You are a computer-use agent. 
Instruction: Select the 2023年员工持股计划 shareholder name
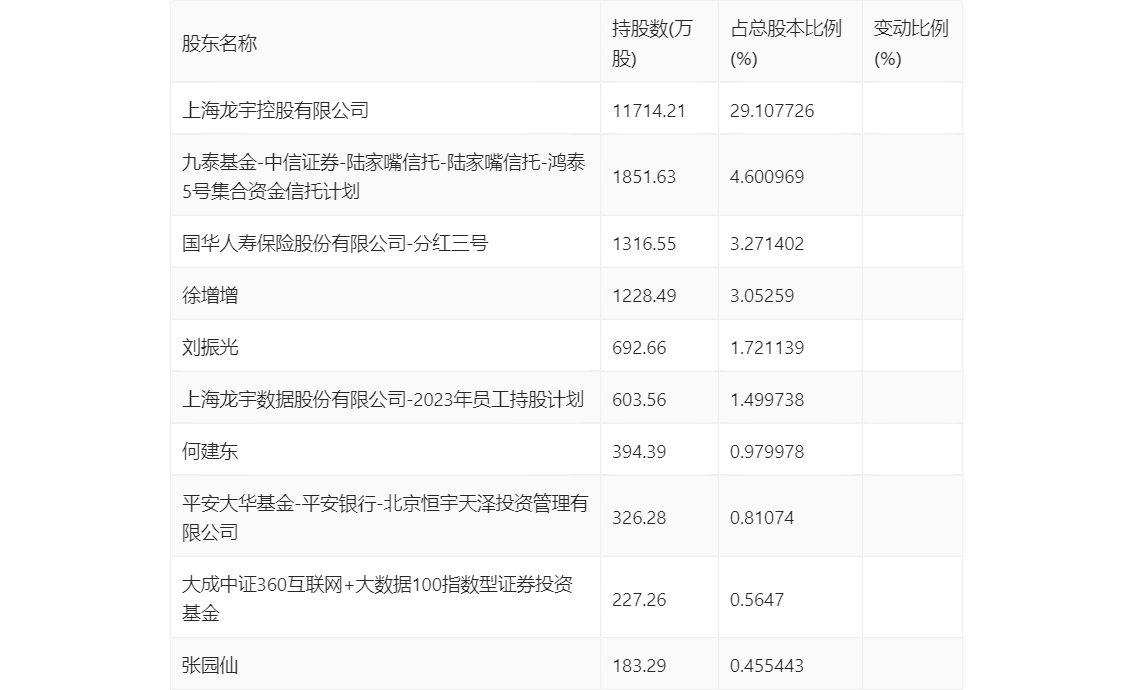[383, 399]
